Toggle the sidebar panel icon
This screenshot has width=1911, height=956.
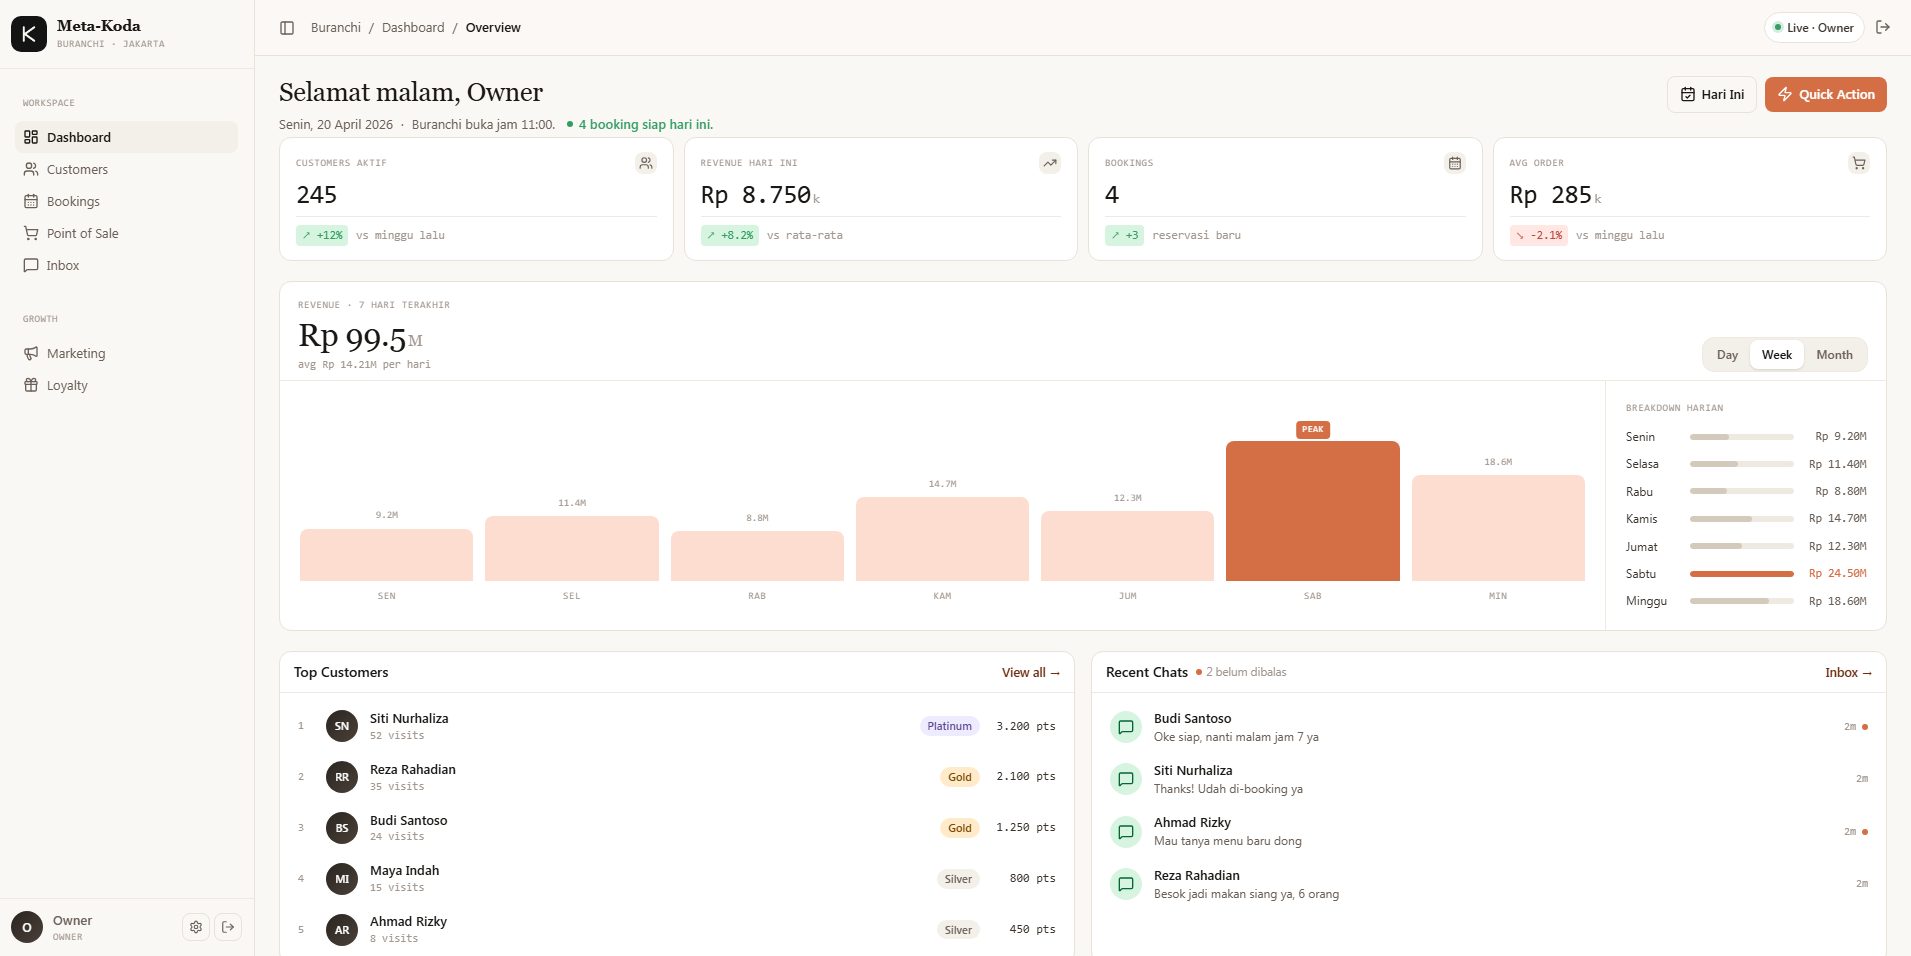click(287, 28)
